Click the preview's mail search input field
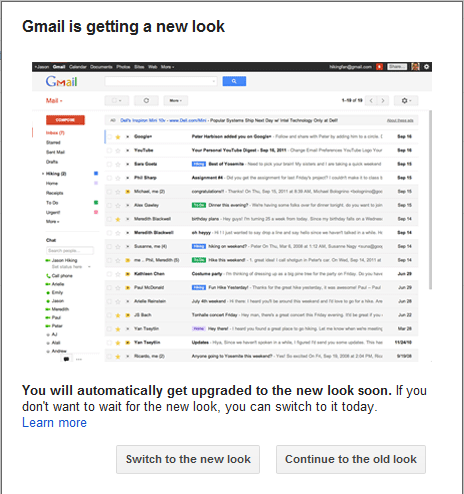The image size is (464, 494). click(x=161, y=81)
